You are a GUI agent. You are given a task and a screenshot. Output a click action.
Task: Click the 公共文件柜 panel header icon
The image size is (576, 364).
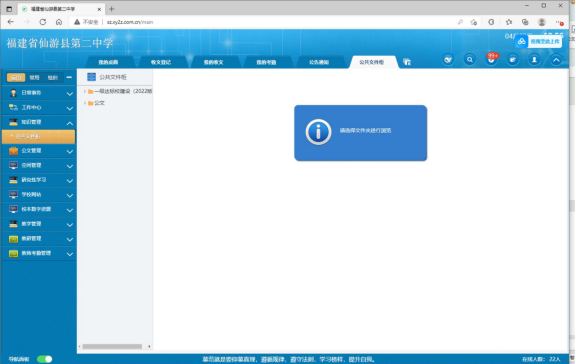coord(91,77)
